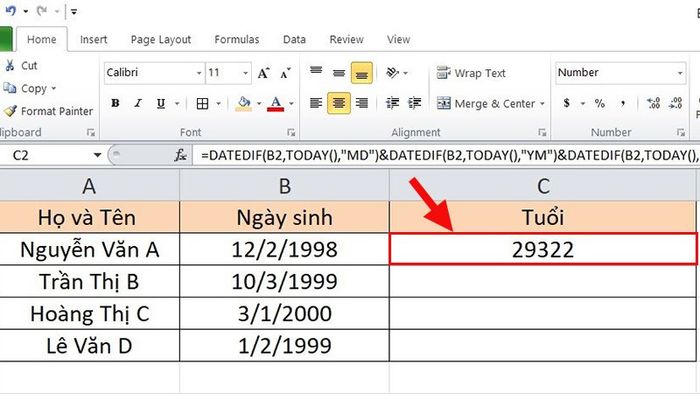Open the Font group dialog launcher

pos(291,133)
